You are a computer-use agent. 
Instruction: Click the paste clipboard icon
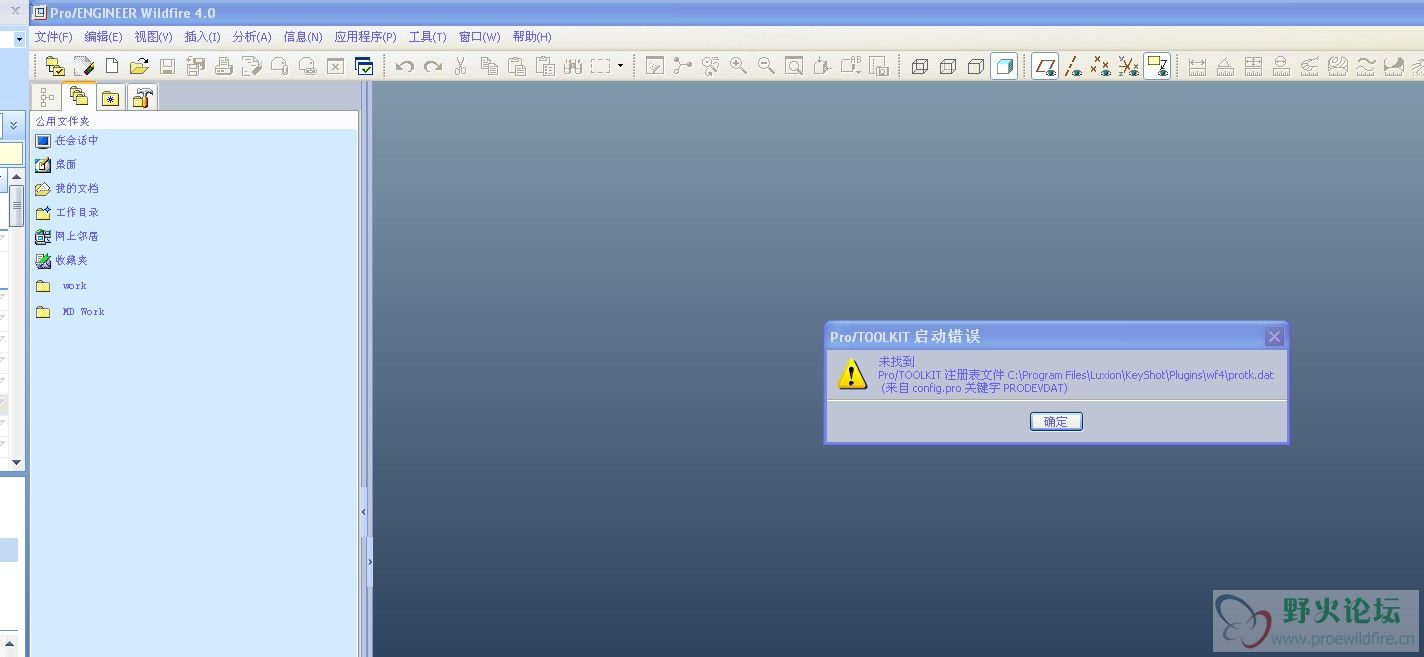click(x=517, y=67)
